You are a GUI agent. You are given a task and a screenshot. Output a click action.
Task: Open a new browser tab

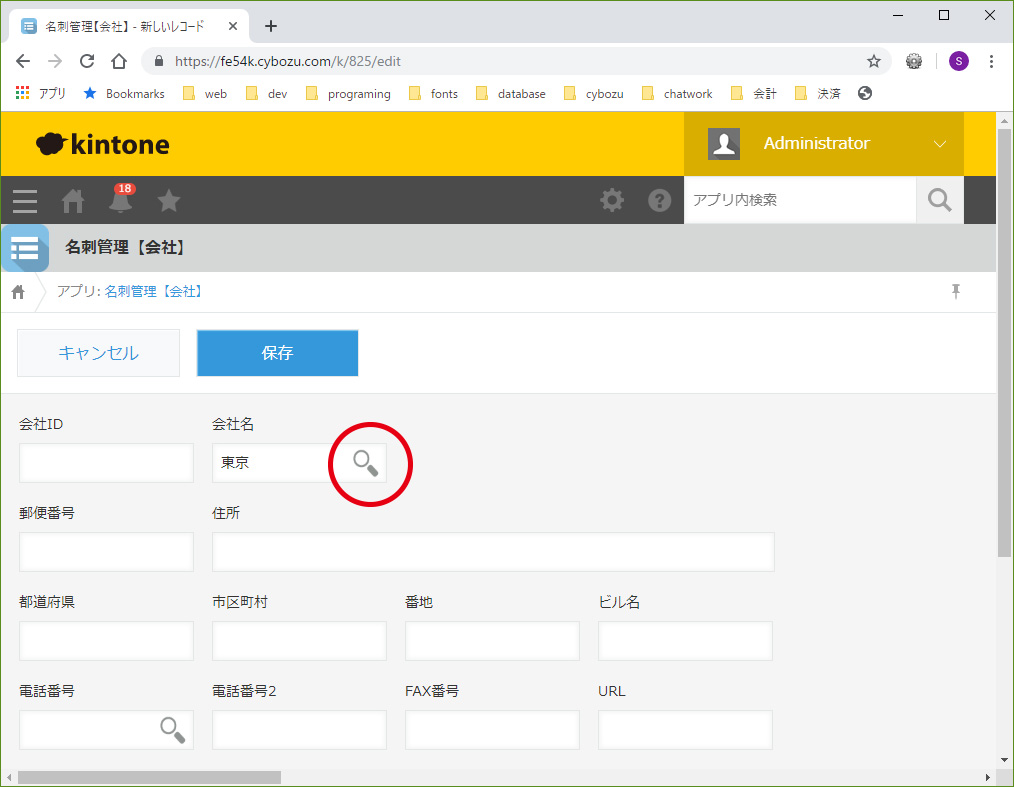[x=271, y=26]
